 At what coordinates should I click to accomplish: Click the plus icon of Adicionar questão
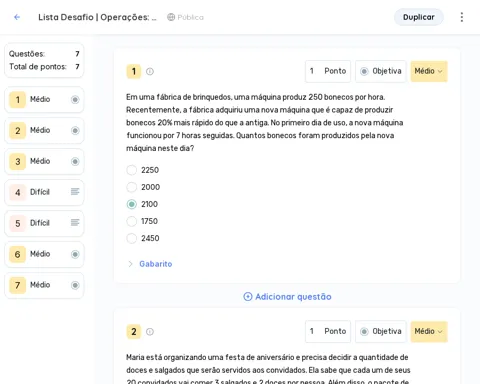[248, 297]
